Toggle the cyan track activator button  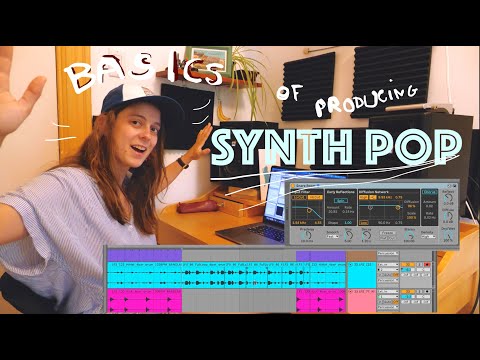click(x=408, y=264)
